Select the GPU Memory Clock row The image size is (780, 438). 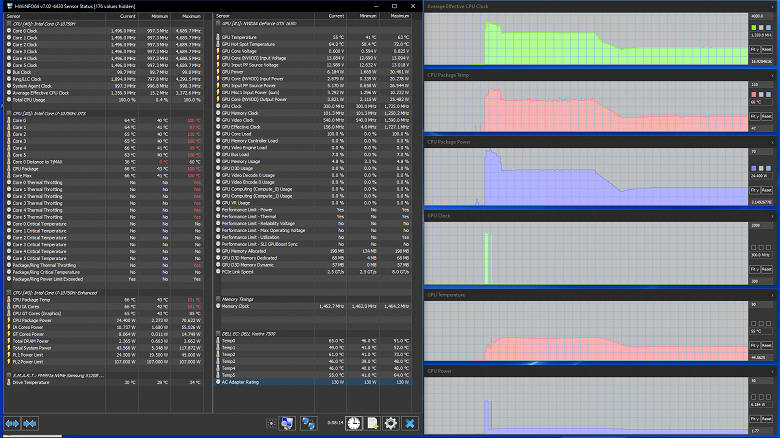point(313,113)
